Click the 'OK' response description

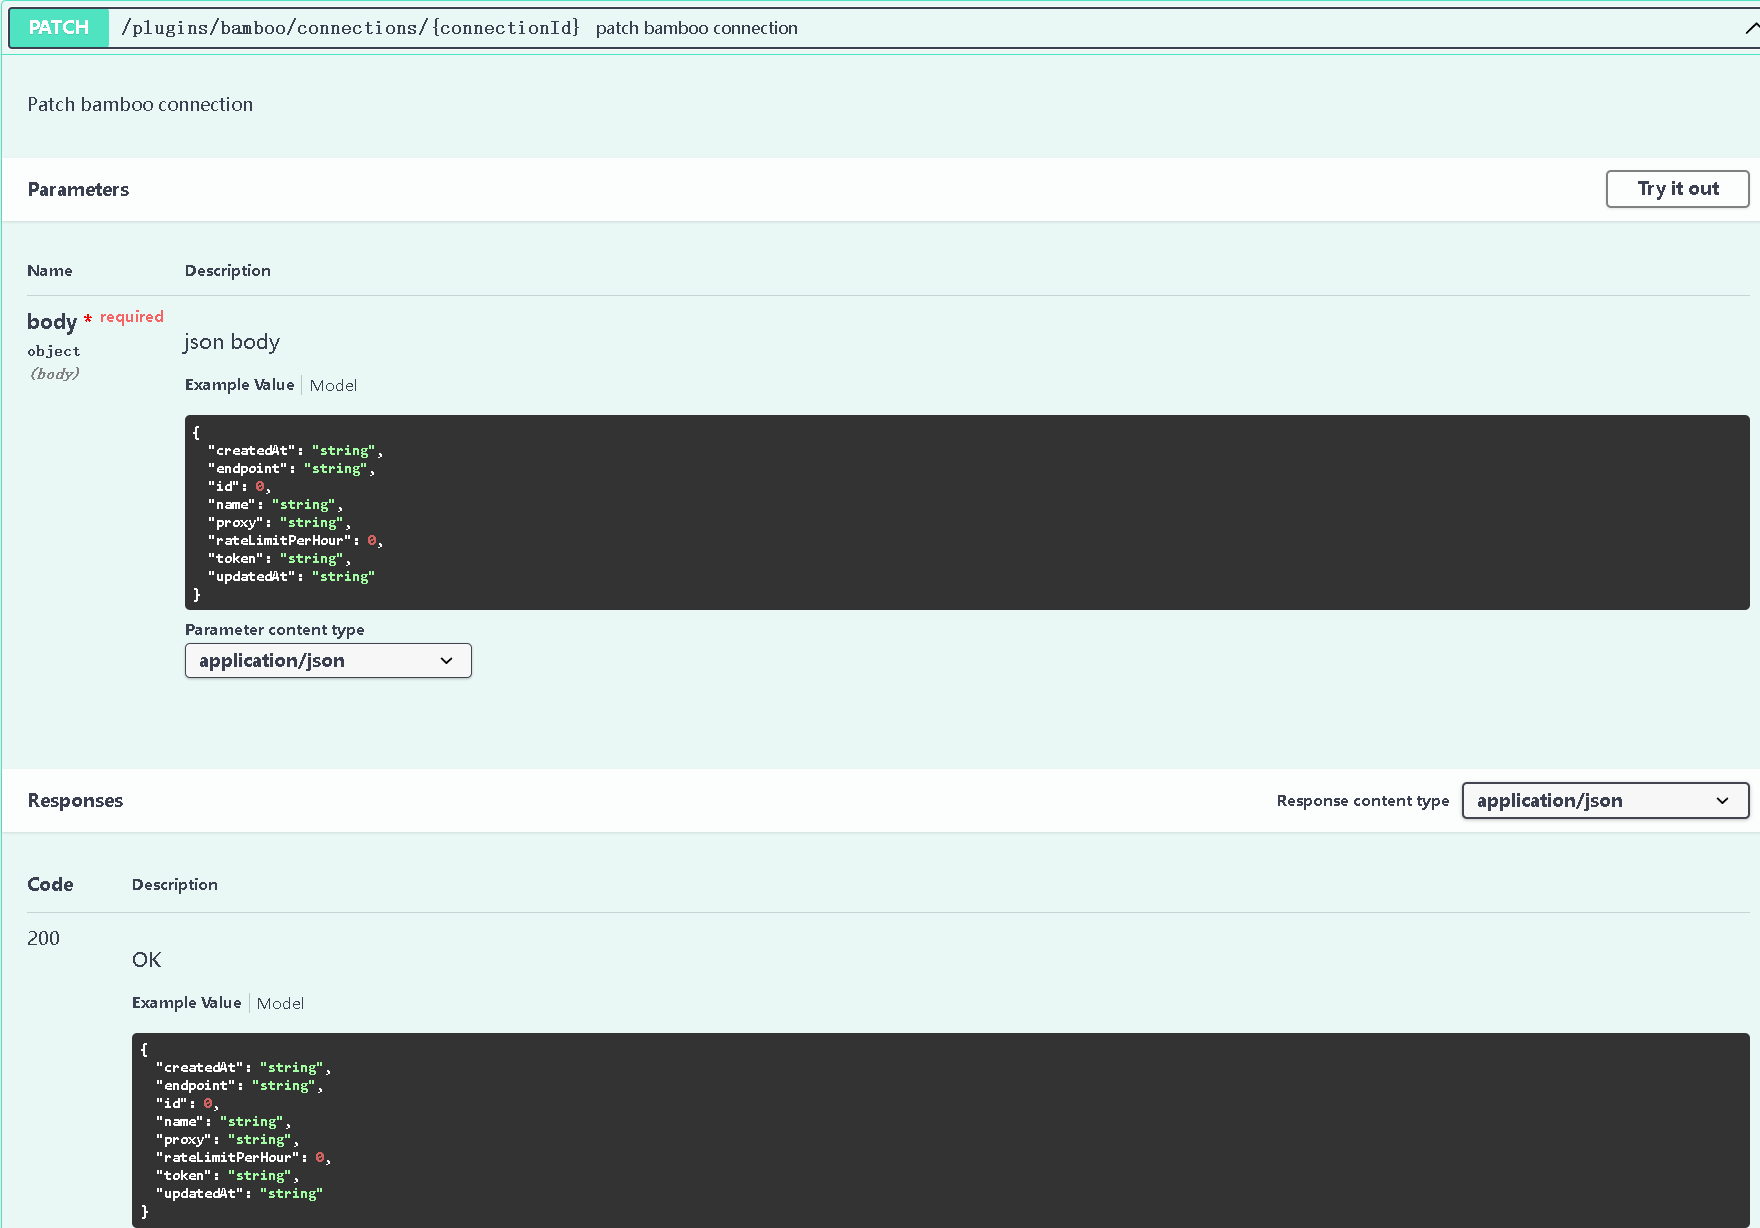tap(146, 960)
